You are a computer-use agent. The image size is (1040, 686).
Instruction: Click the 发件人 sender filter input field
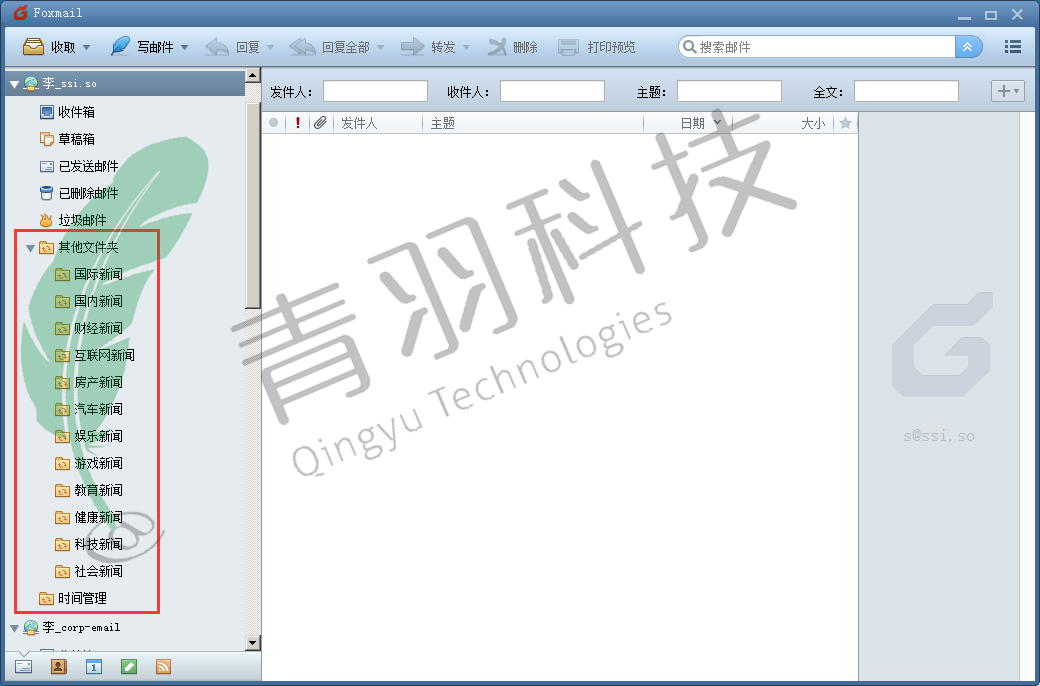375,91
